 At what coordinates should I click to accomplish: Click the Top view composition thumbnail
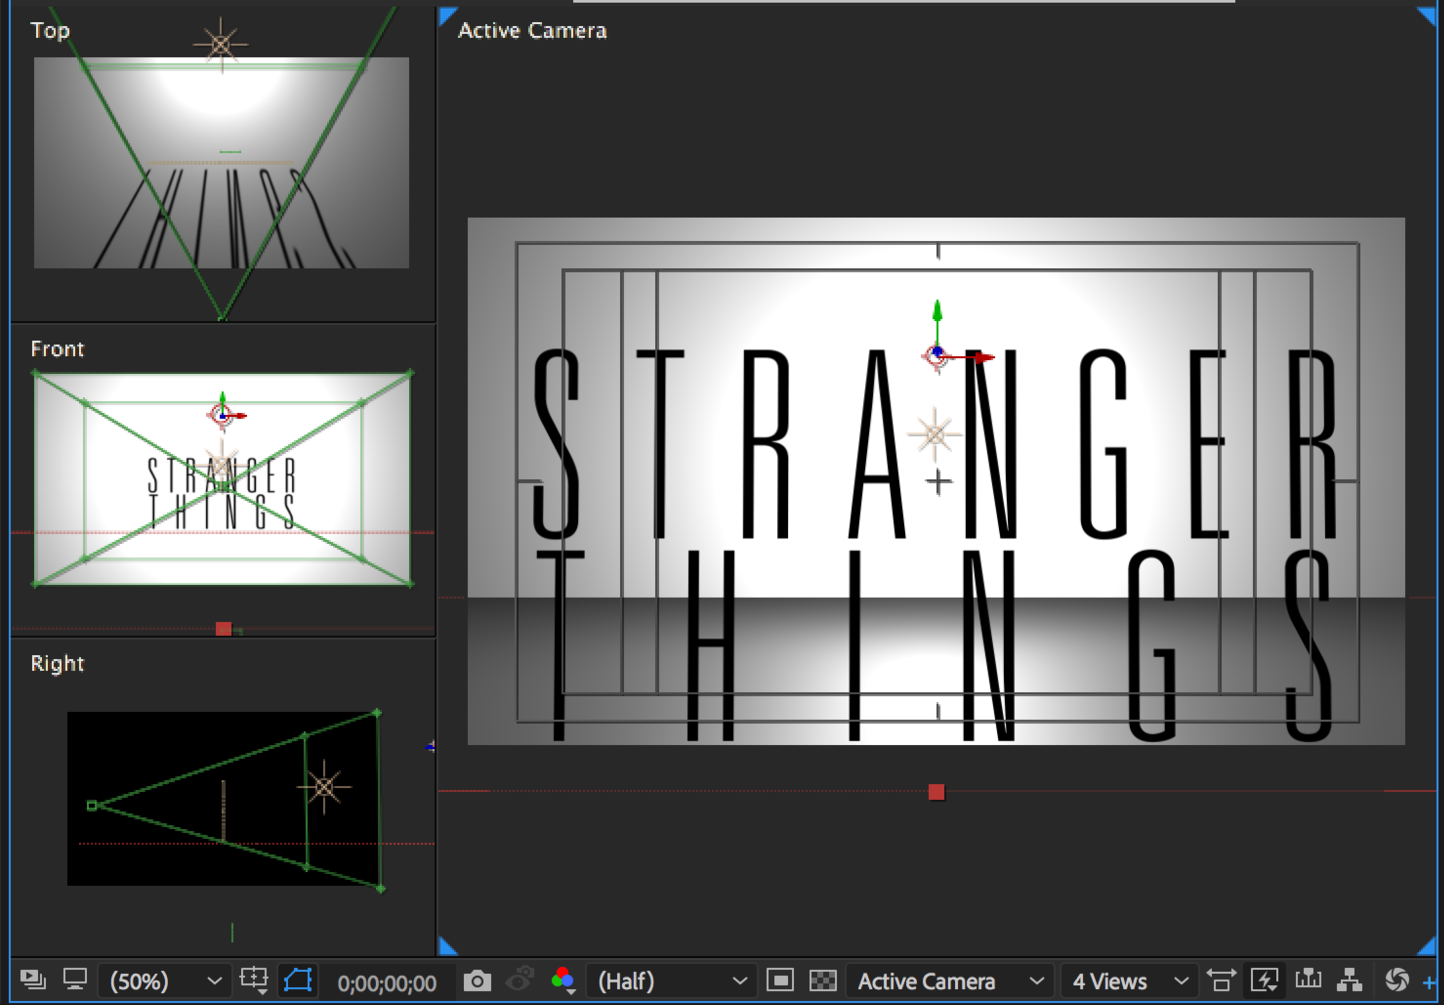point(221,163)
